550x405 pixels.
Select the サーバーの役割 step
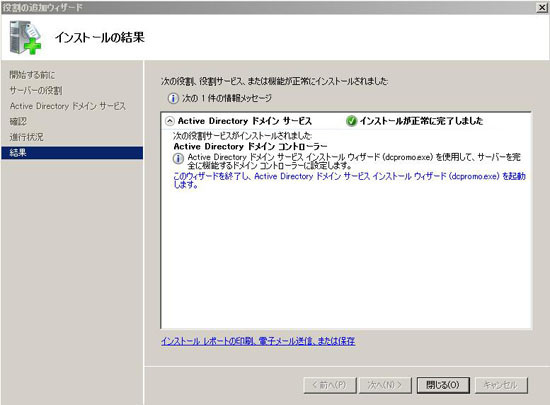tap(36, 90)
